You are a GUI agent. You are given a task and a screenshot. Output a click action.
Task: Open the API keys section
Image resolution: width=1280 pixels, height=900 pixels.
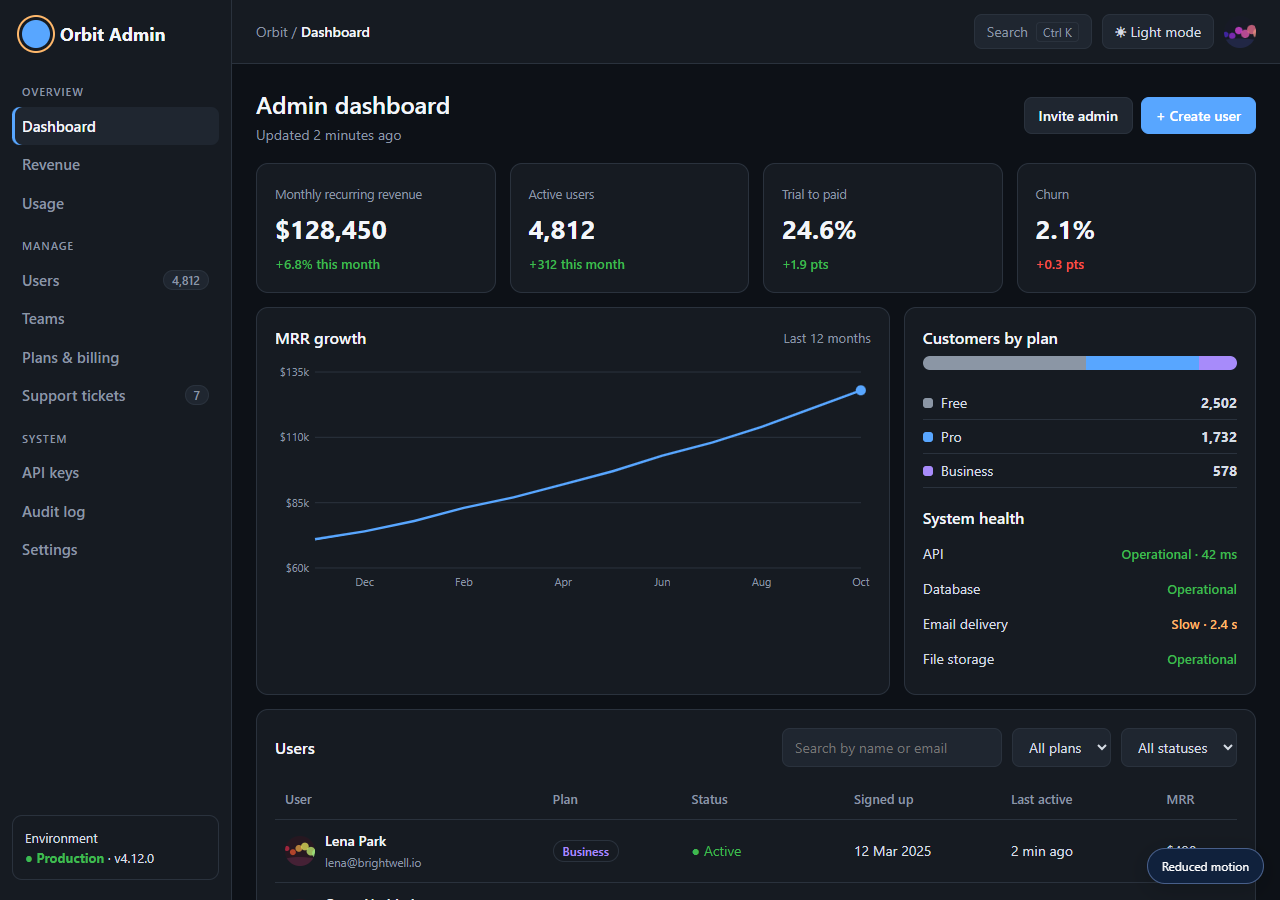tap(116, 473)
